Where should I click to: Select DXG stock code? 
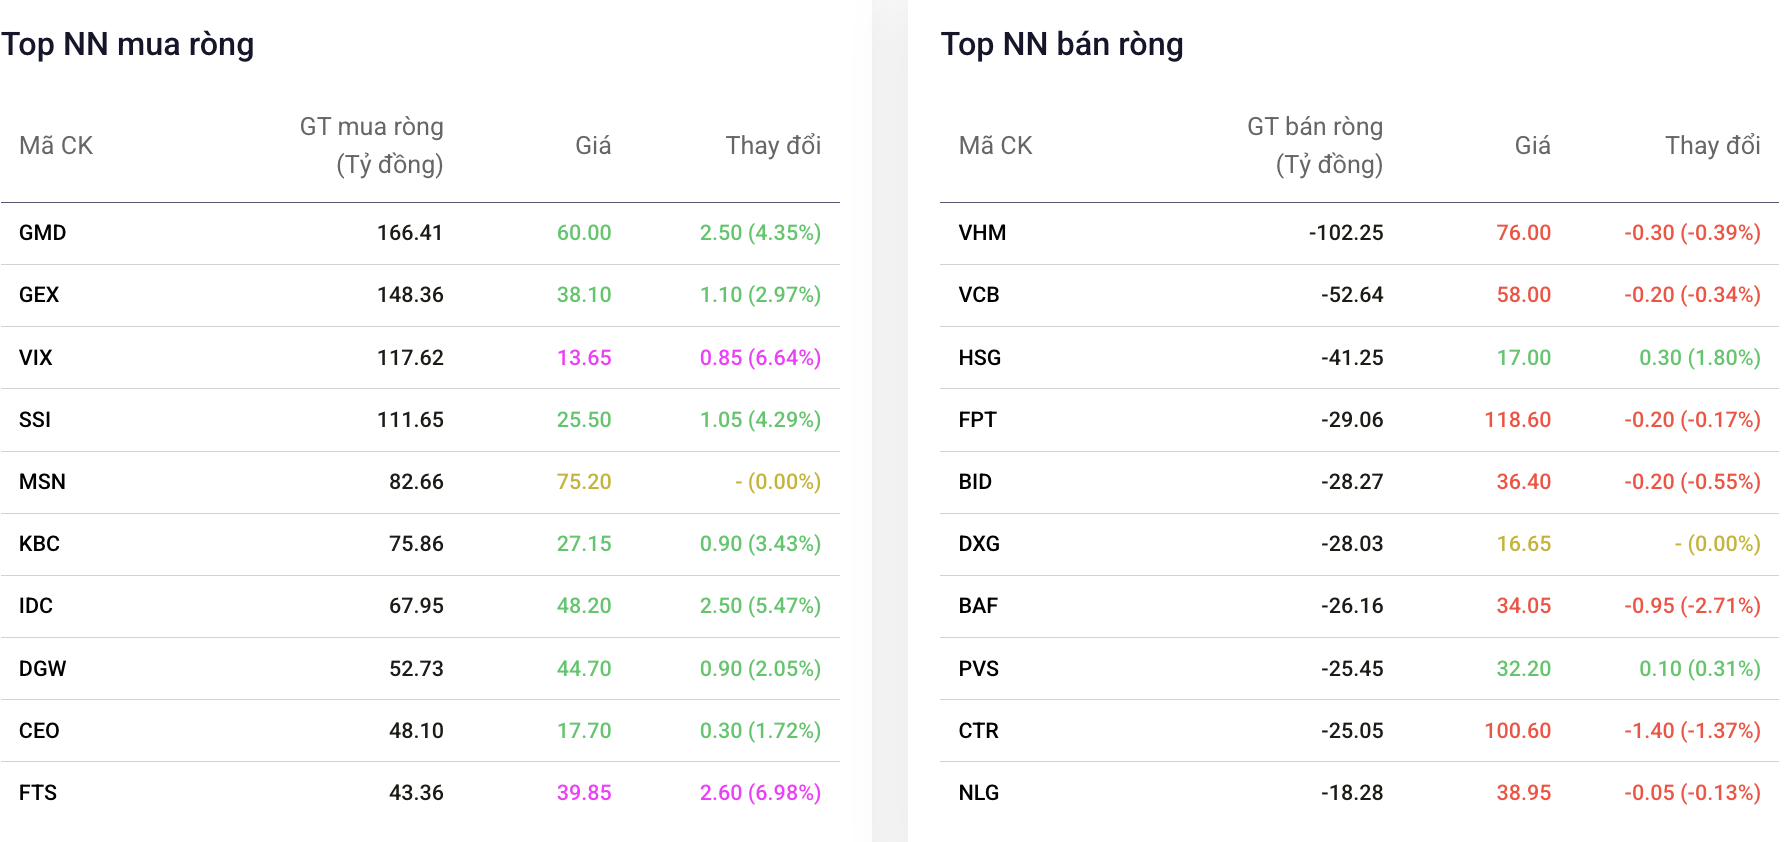click(979, 544)
